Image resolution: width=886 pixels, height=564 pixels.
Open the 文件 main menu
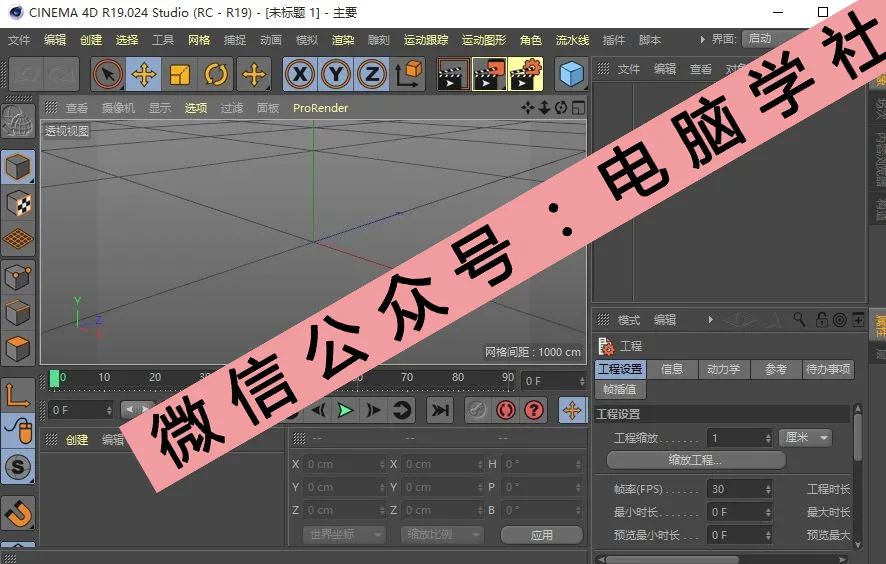[19, 40]
